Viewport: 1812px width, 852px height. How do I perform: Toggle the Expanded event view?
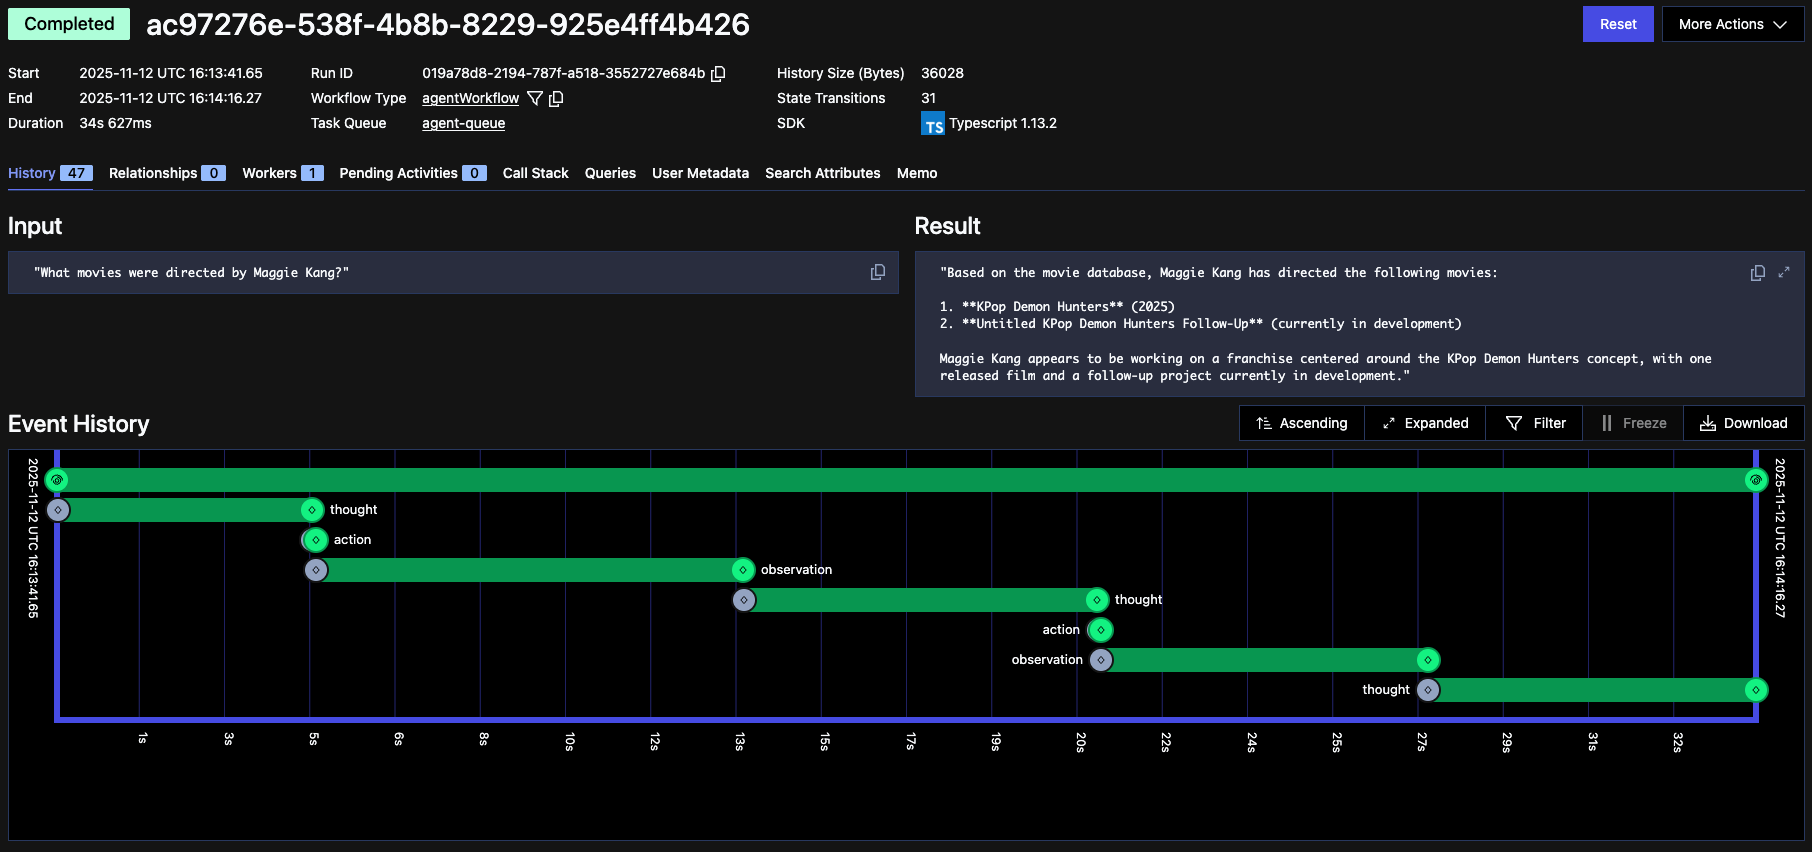(1425, 423)
